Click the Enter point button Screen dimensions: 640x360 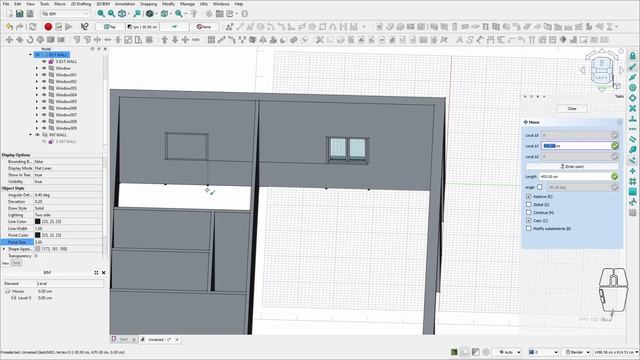(571, 167)
